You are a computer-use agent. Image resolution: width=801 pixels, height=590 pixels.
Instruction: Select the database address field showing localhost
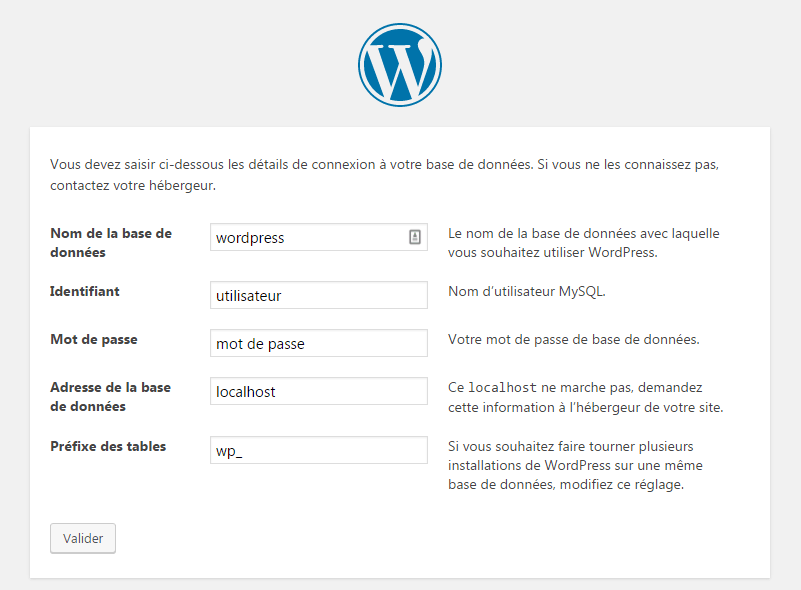pyautogui.click(x=319, y=391)
